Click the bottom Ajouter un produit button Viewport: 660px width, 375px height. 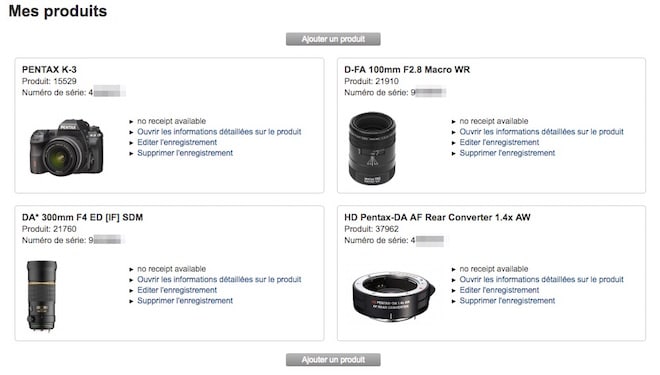333,360
